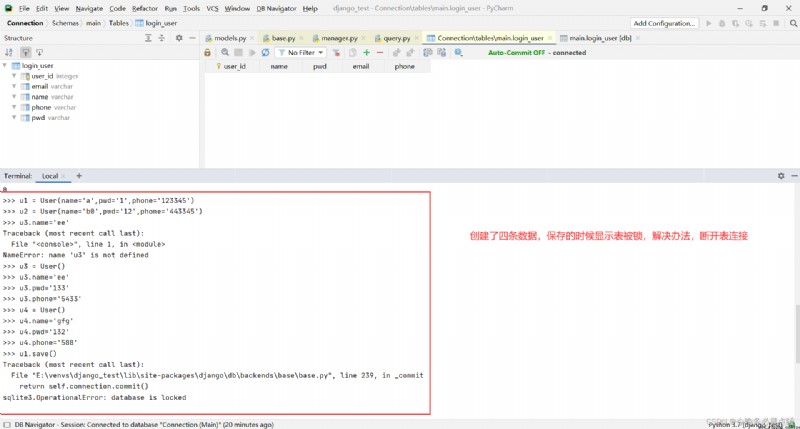Image resolution: width=800 pixels, height=429 pixels.
Task: Collapse the login_user tree node arrow
Action: pos(5,66)
